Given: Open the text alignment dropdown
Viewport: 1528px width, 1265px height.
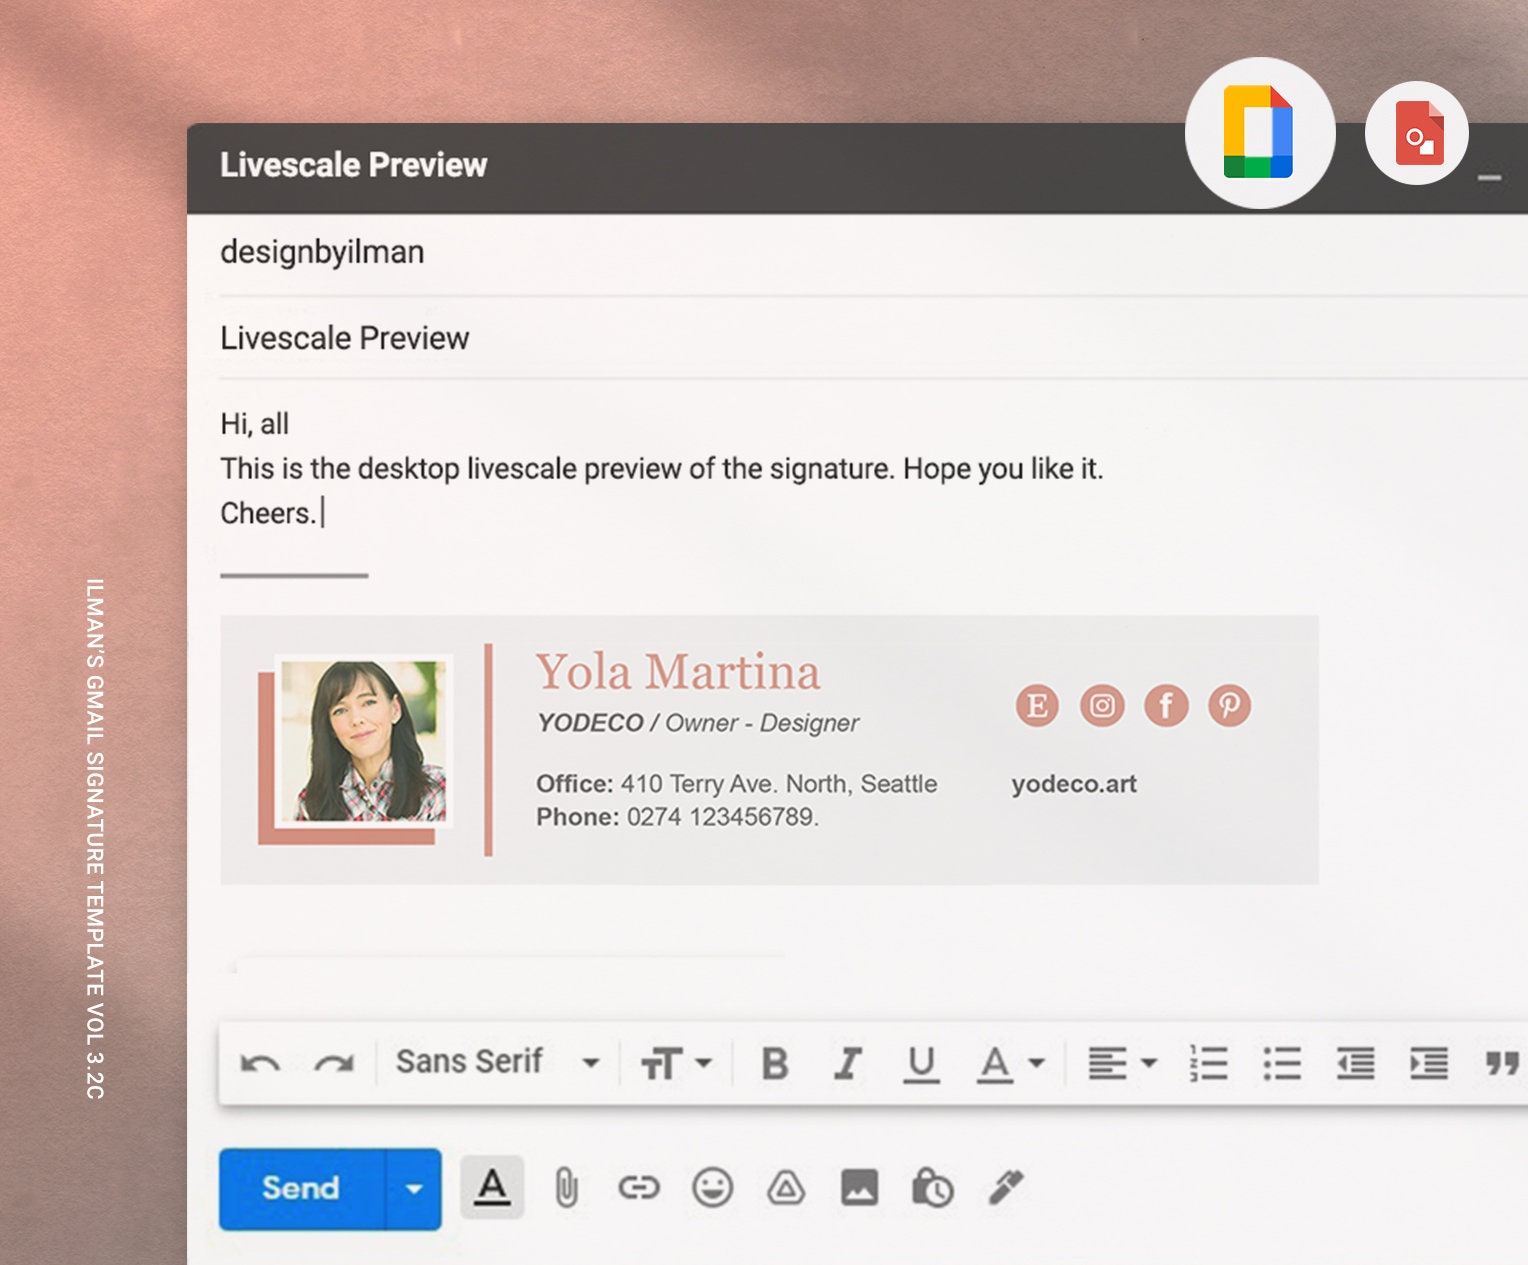Looking at the screenshot, I should click(x=1122, y=1063).
